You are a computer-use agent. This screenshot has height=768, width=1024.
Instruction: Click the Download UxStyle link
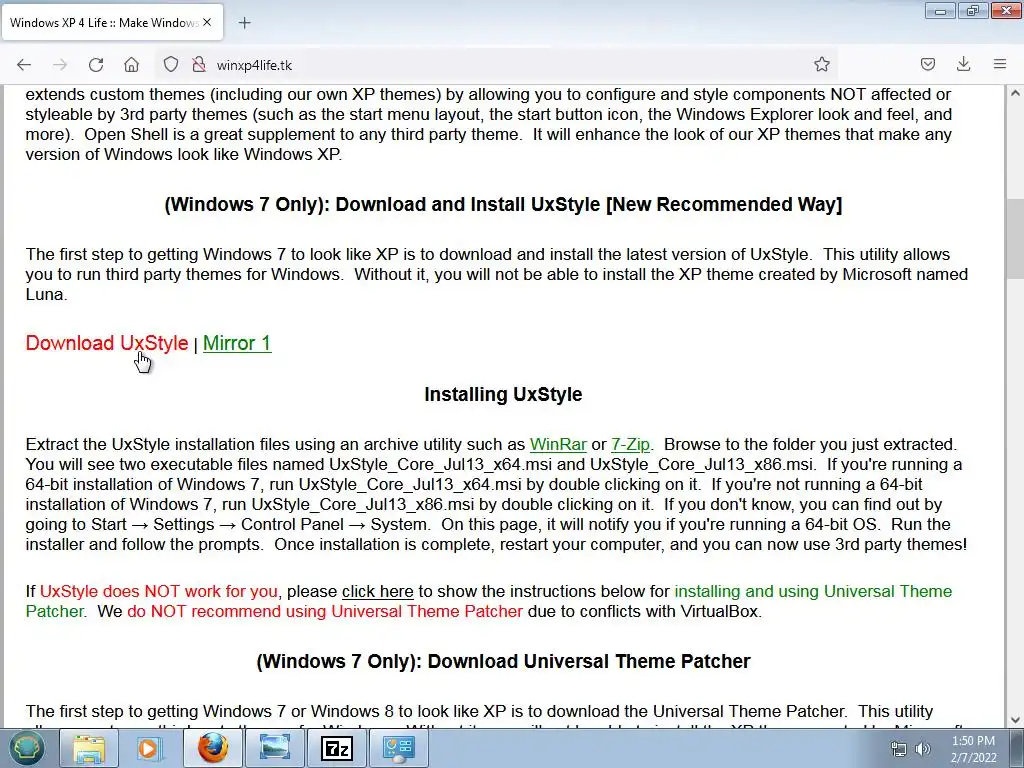tap(107, 343)
